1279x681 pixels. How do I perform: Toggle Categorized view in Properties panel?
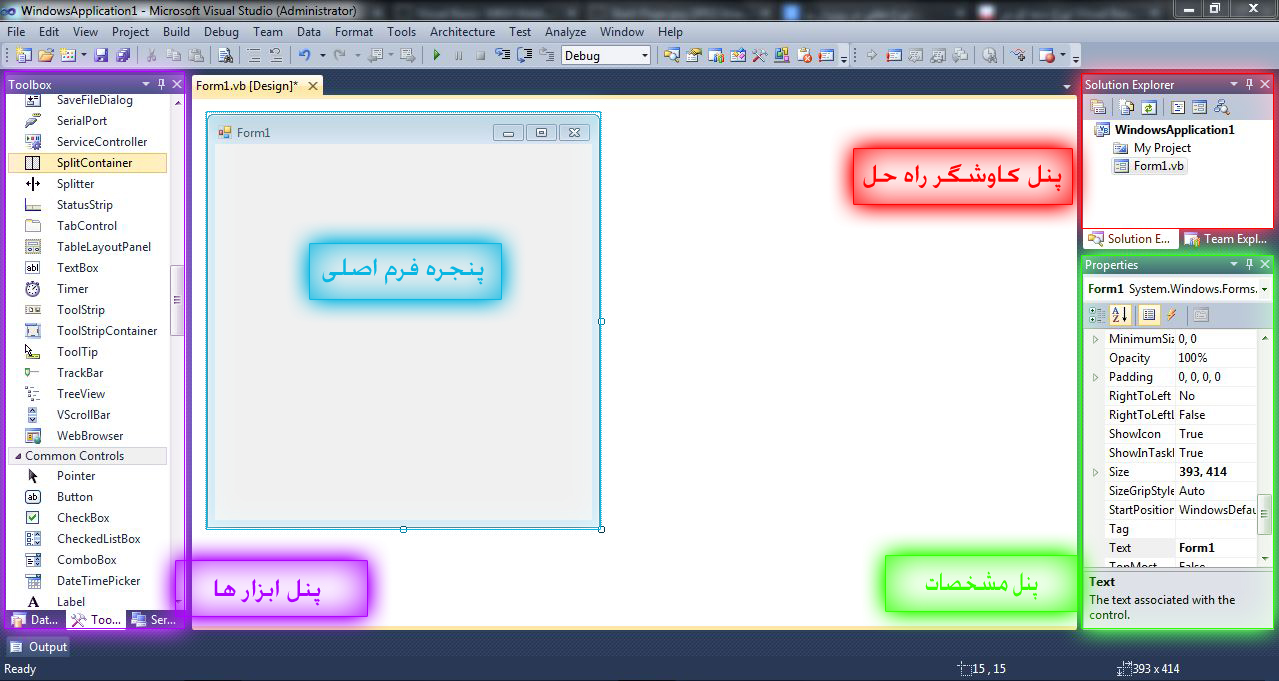(x=1097, y=315)
